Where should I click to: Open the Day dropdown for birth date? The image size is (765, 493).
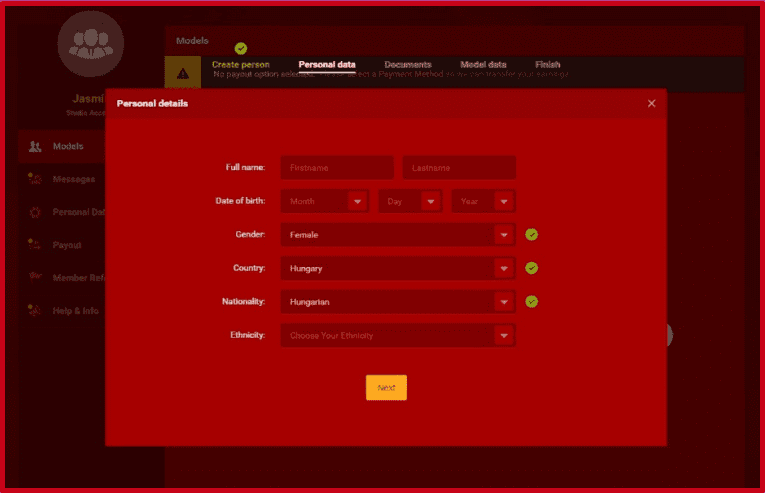click(x=410, y=201)
